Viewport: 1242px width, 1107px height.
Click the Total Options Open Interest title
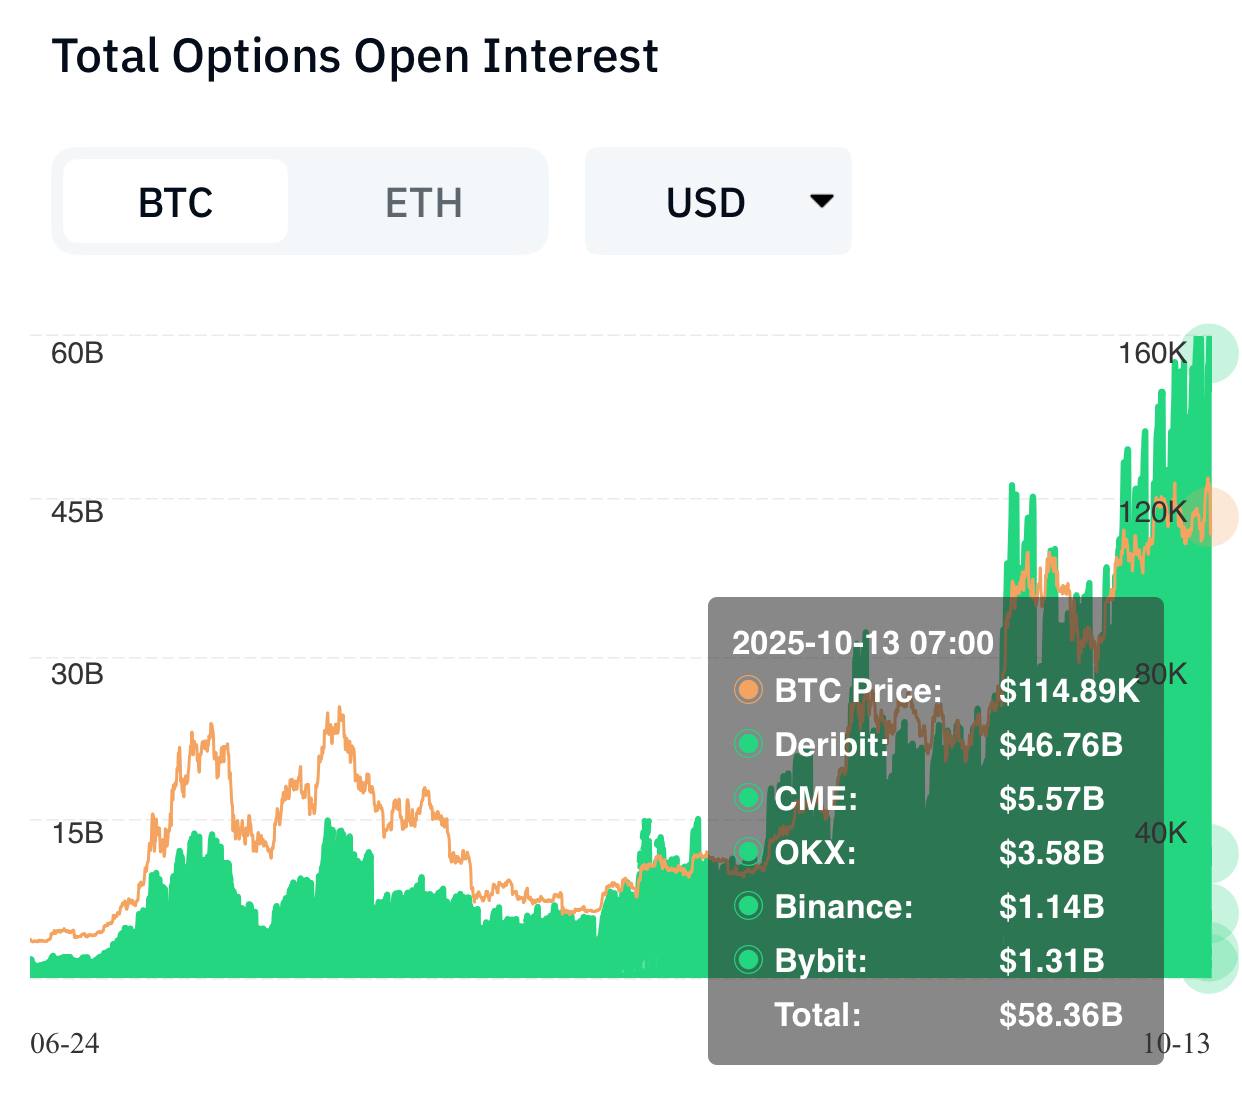(355, 56)
